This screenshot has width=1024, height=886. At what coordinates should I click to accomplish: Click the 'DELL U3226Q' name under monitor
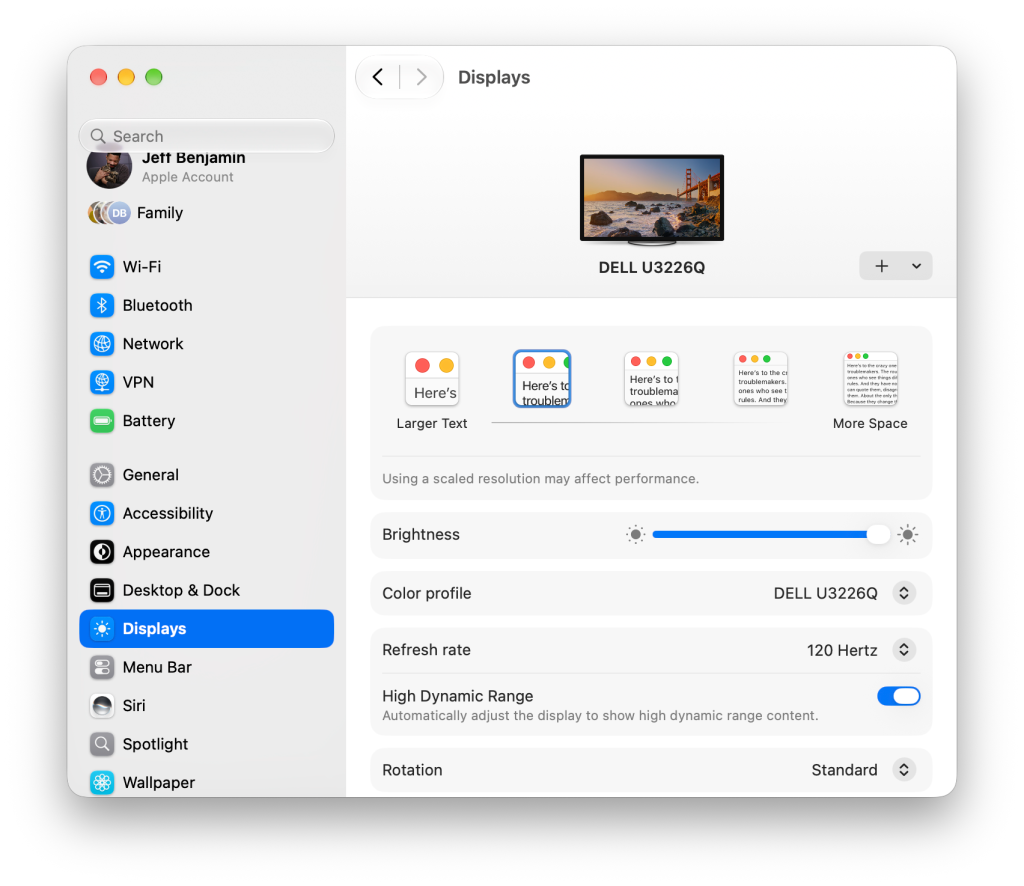(x=652, y=268)
